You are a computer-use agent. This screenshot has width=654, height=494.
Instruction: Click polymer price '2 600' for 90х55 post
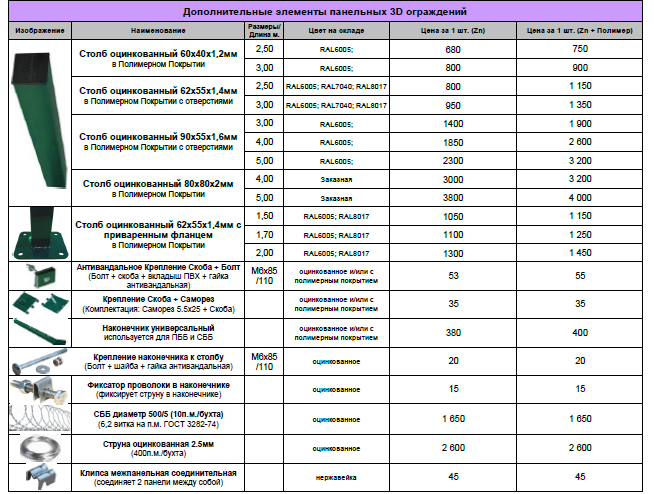point(580,142)
